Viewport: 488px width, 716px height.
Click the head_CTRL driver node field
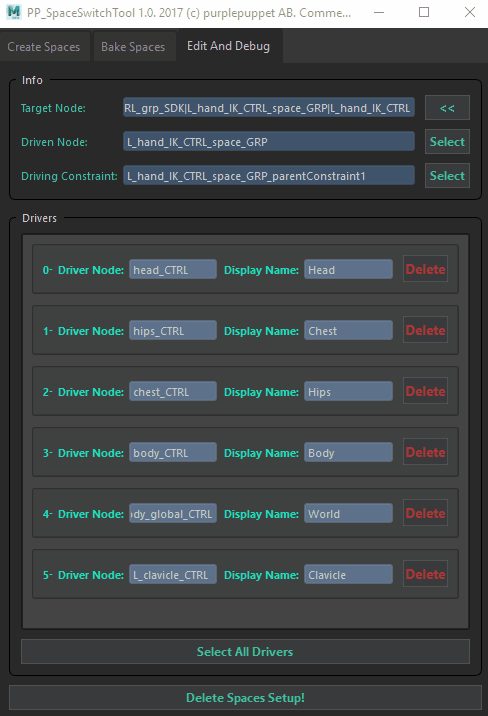click(x=173, y=270)
